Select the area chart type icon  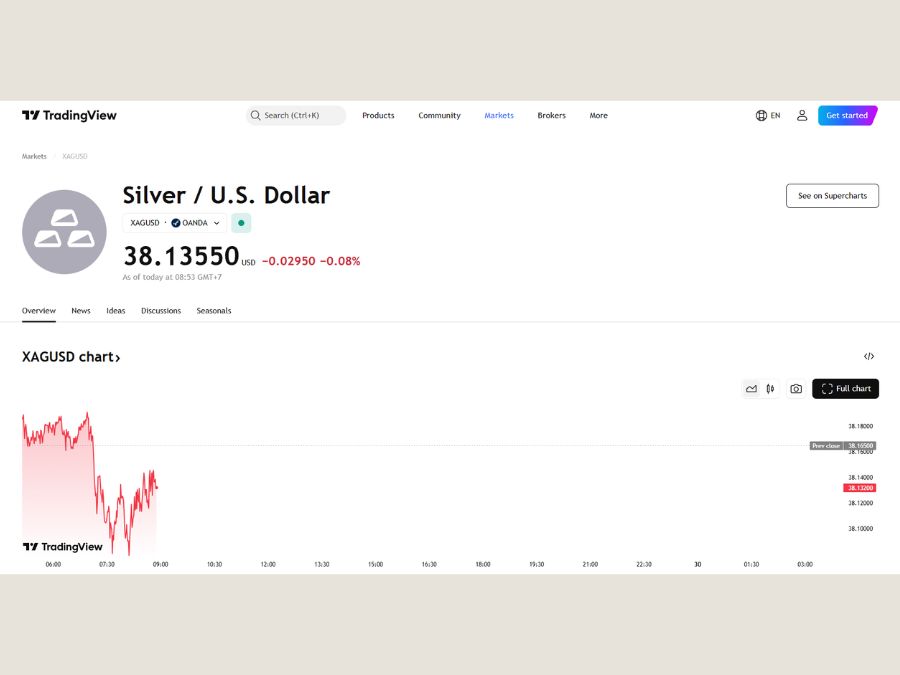751,389
